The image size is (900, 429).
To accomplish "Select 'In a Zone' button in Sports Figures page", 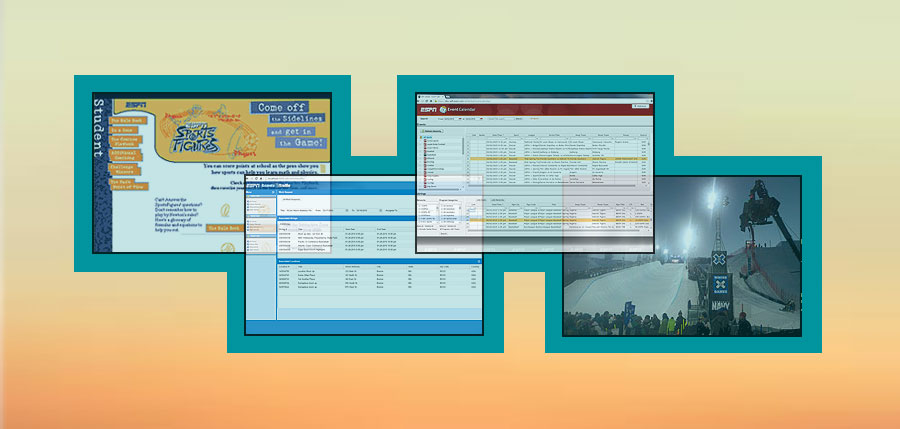I will click(121, 130).
